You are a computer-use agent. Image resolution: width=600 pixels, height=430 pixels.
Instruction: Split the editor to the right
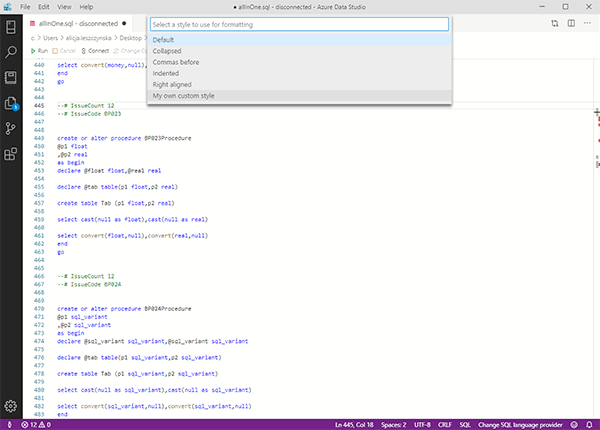(571, 23)
